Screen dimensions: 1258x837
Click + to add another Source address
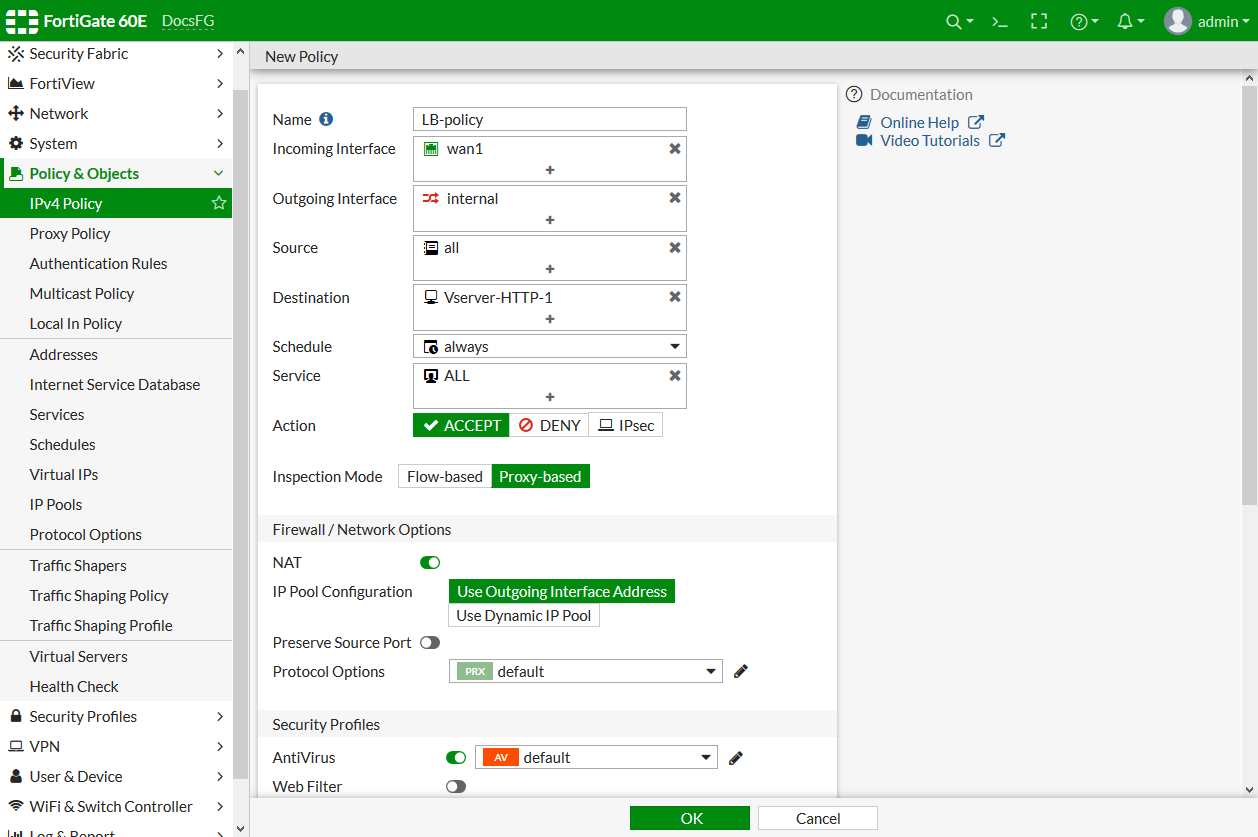[549, 268]
